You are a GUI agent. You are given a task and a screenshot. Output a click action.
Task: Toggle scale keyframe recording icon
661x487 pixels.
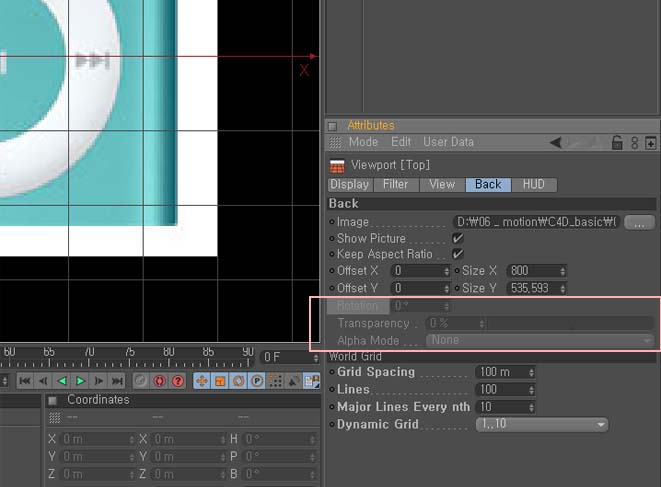[220, 381]
